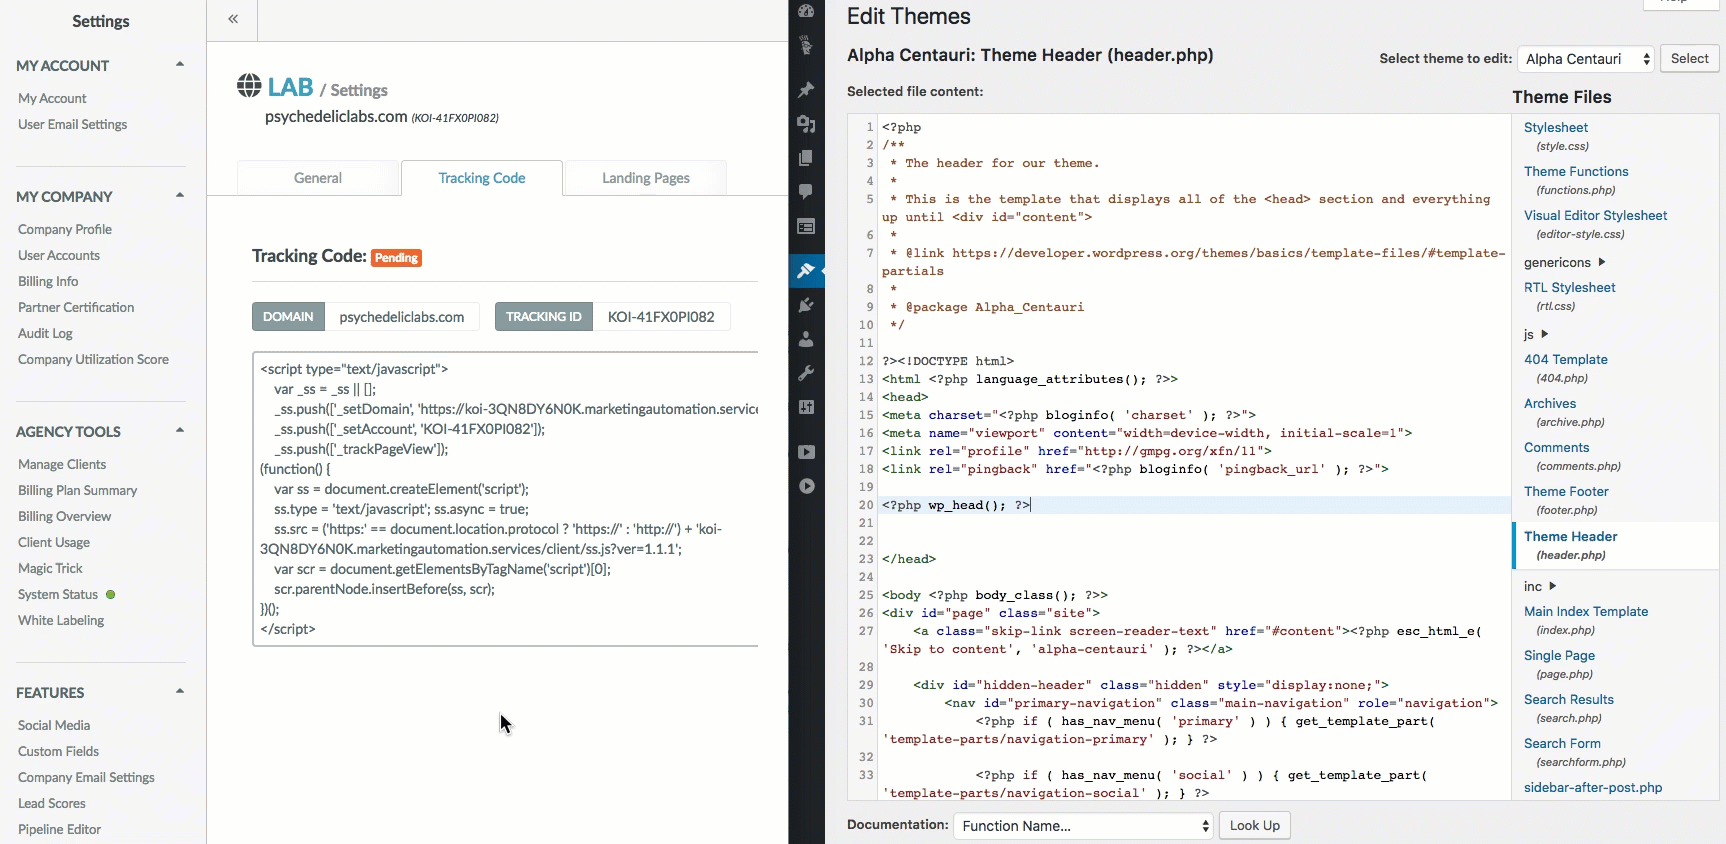Open the Plugins plug icon
The width and height of the screenshot is (1726, 844).
806,305
